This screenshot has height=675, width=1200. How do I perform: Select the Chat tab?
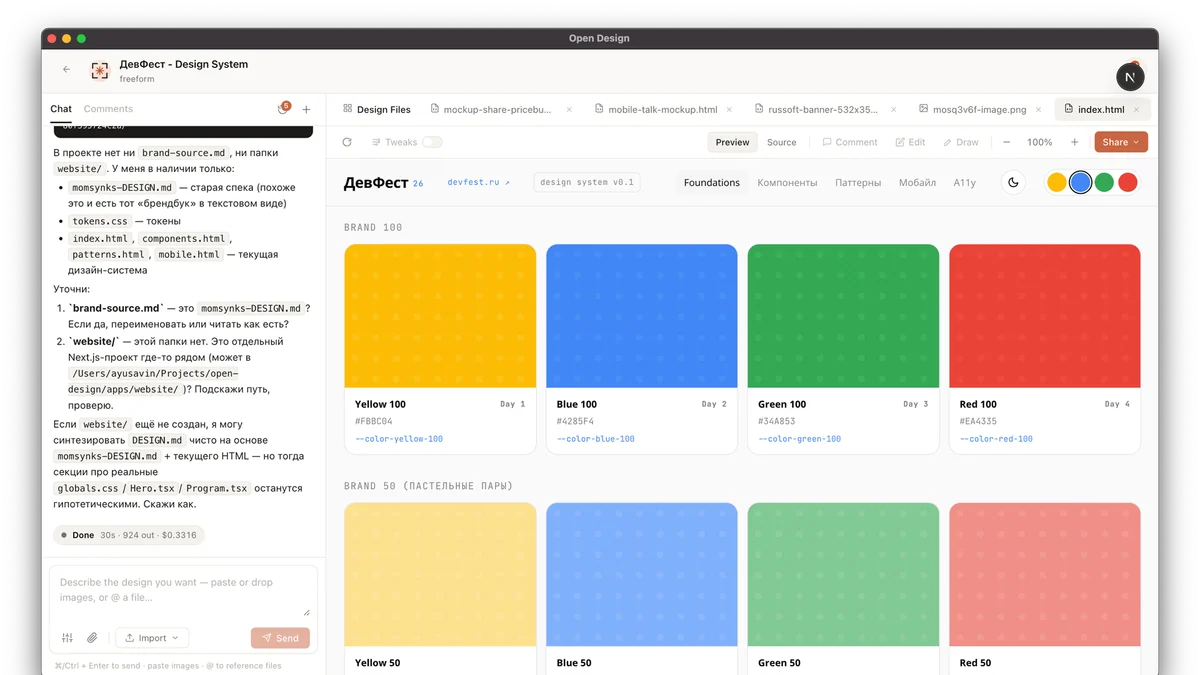[x=61, y=109]
